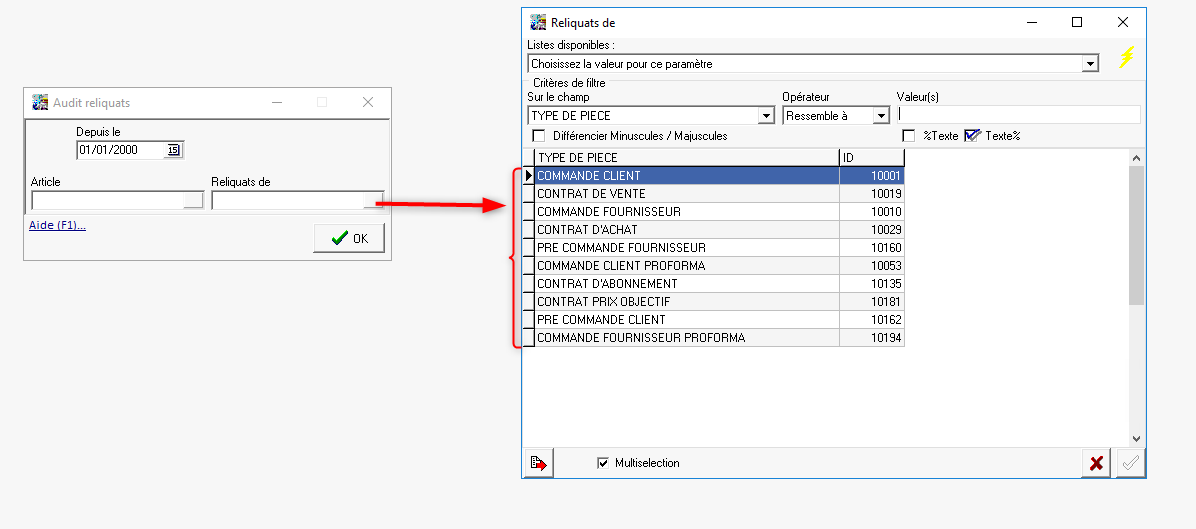Open the Aide (F1) help link
Image resolution: width=1196 pixels, height=529 pixels.
(x=57, y=225)
